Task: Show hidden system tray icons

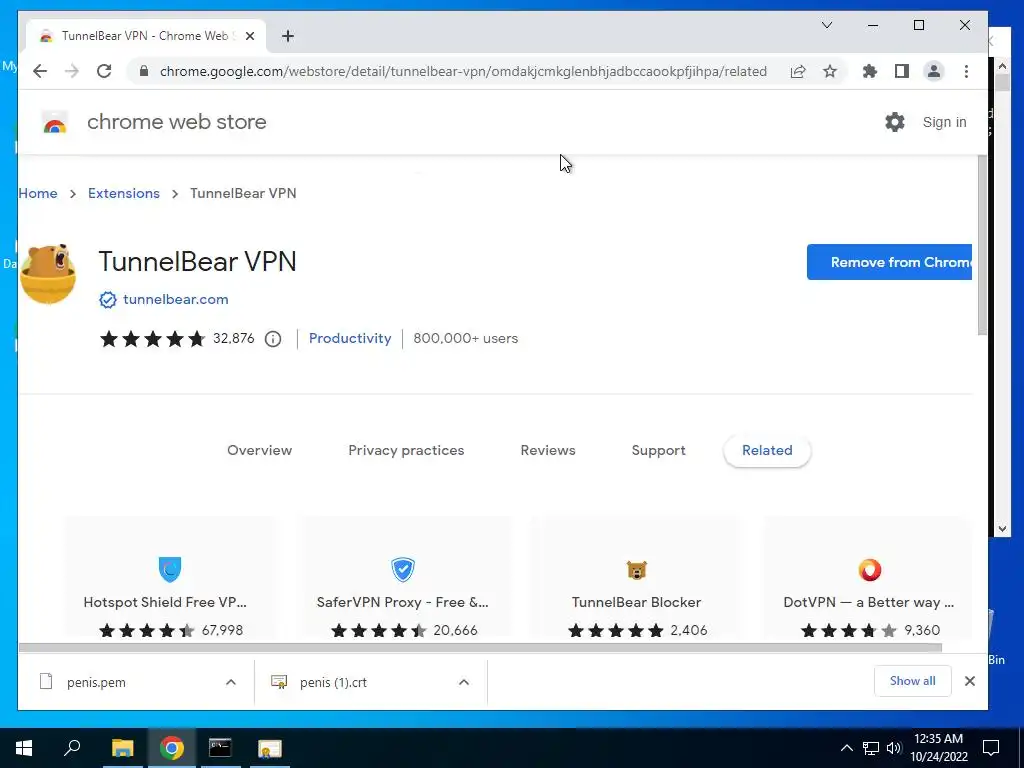Action: tap(846, 748)
